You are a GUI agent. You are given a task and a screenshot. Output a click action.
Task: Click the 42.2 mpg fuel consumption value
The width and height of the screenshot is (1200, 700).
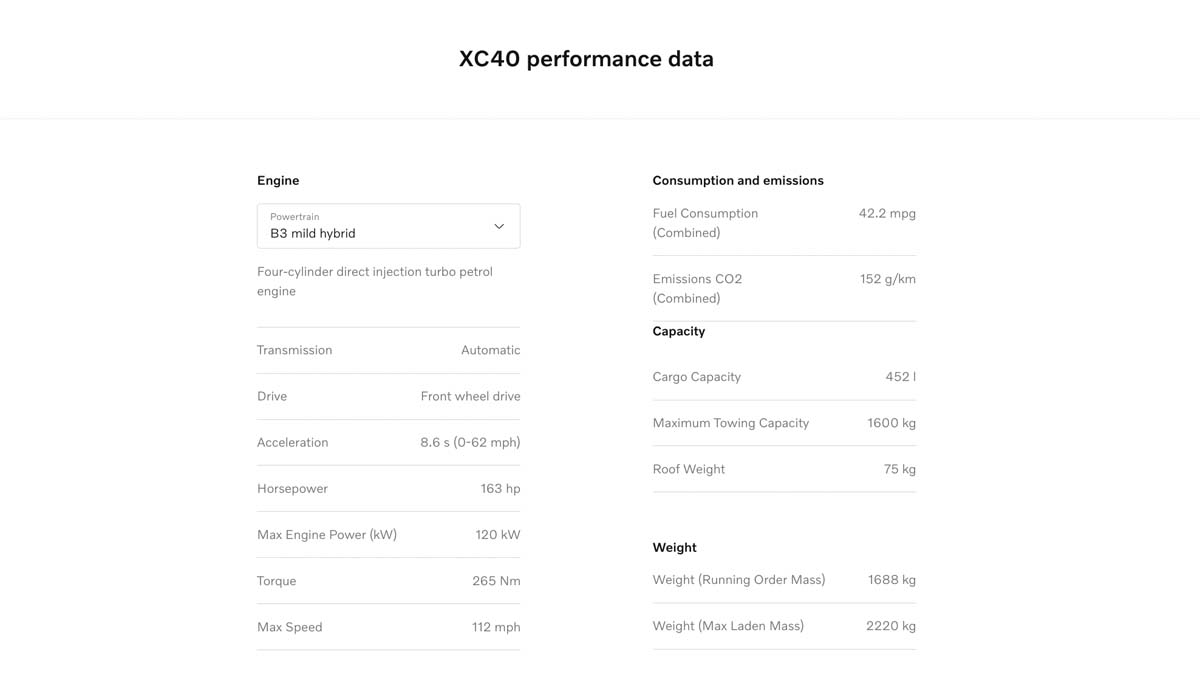coord(887,213)
